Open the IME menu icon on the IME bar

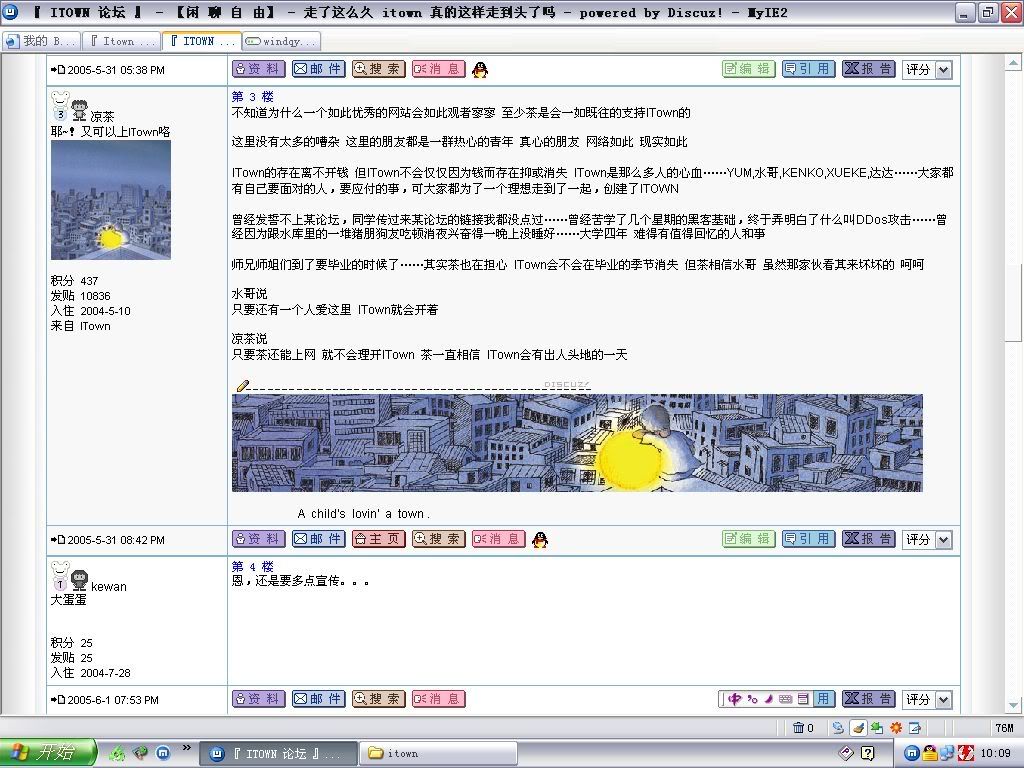[803, 699]
